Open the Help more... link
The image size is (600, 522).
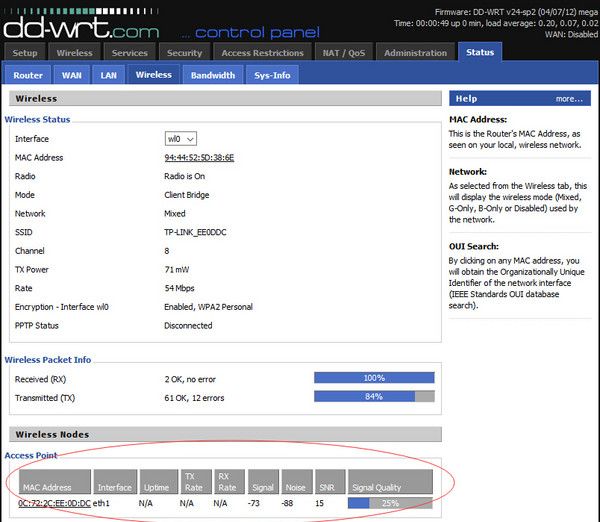[569, 99]
